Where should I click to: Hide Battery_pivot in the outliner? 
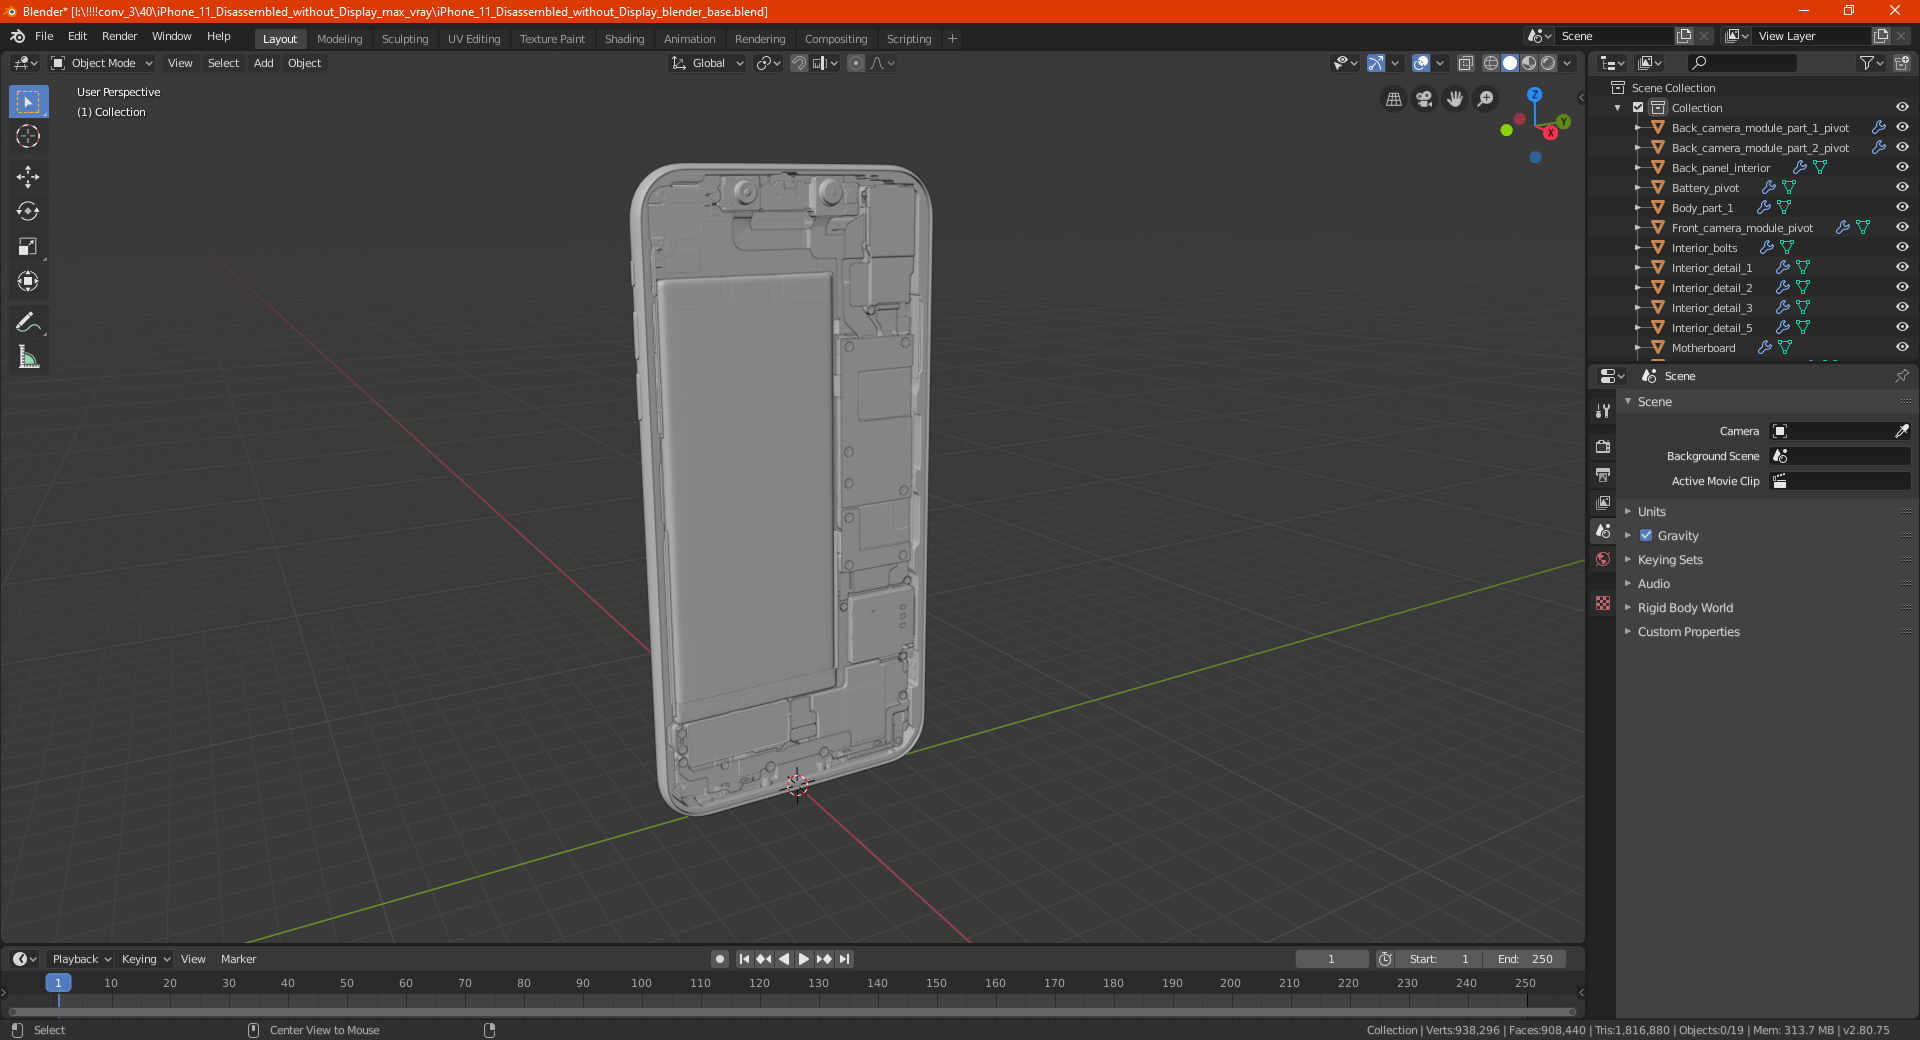coord(1902,188)
